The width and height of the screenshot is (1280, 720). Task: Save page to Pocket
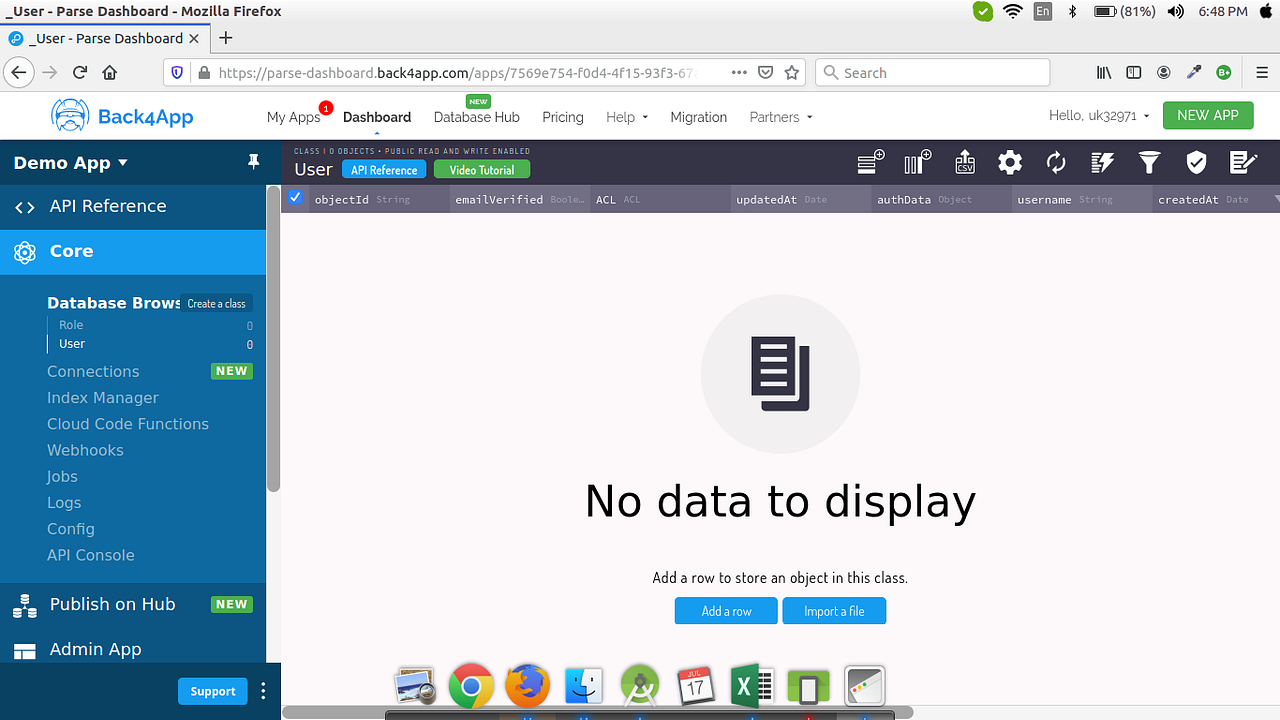pos(765,72)
